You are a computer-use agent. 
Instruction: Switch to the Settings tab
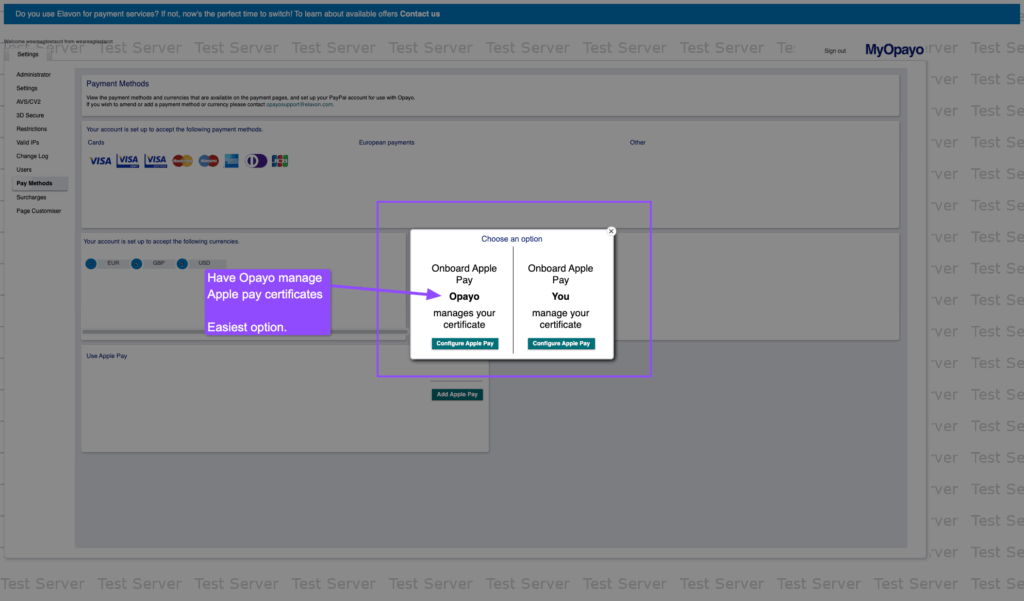coord(27,55)
